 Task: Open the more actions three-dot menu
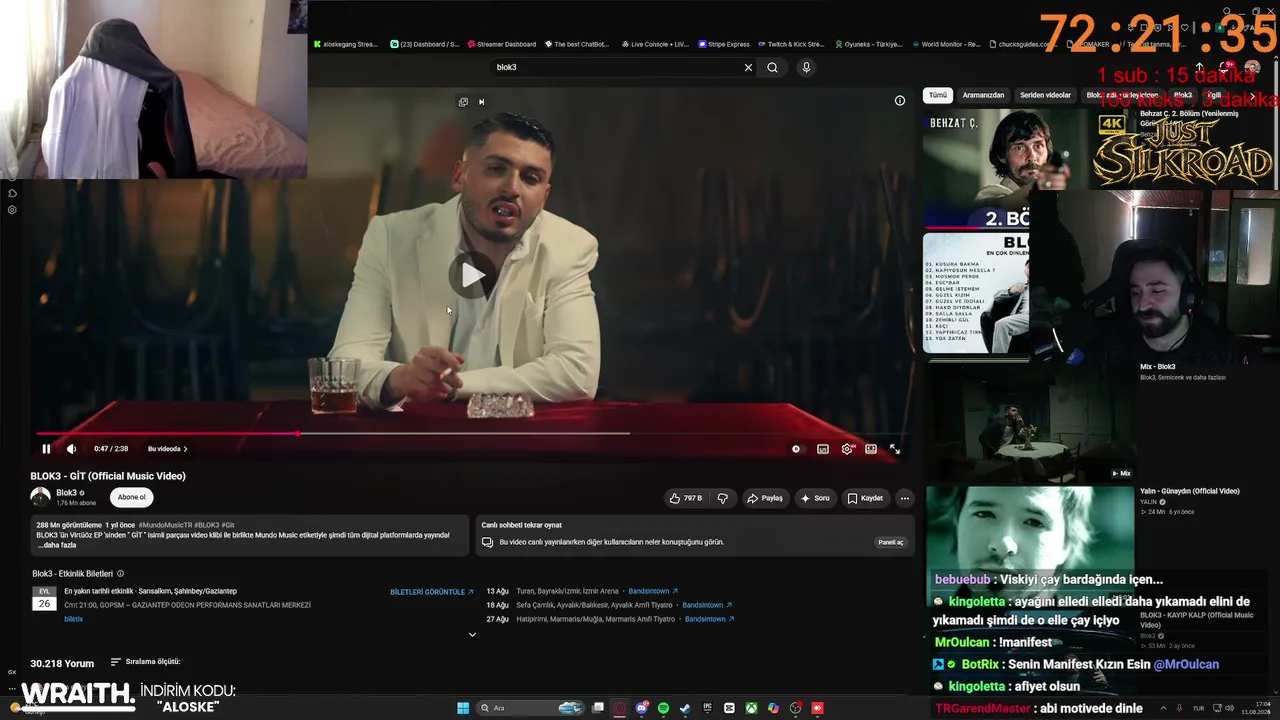(x=905, y=498)
